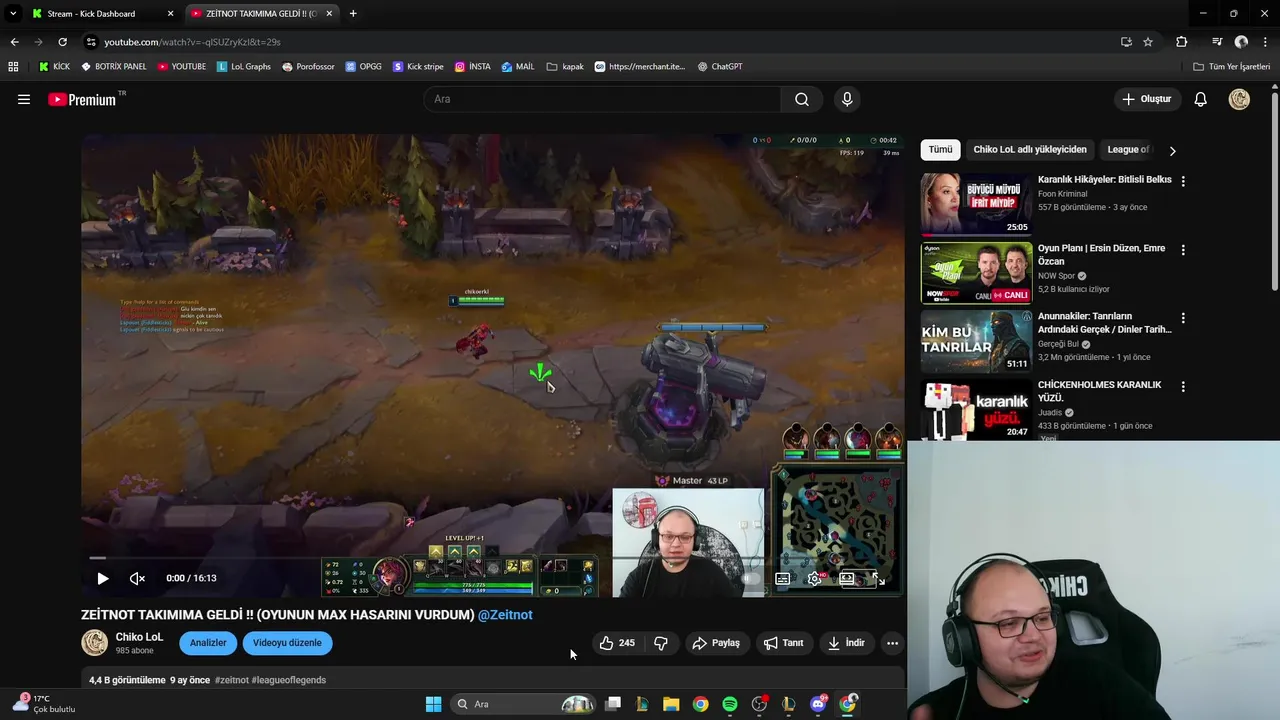Select the League of chip

tap(1129, 150)
